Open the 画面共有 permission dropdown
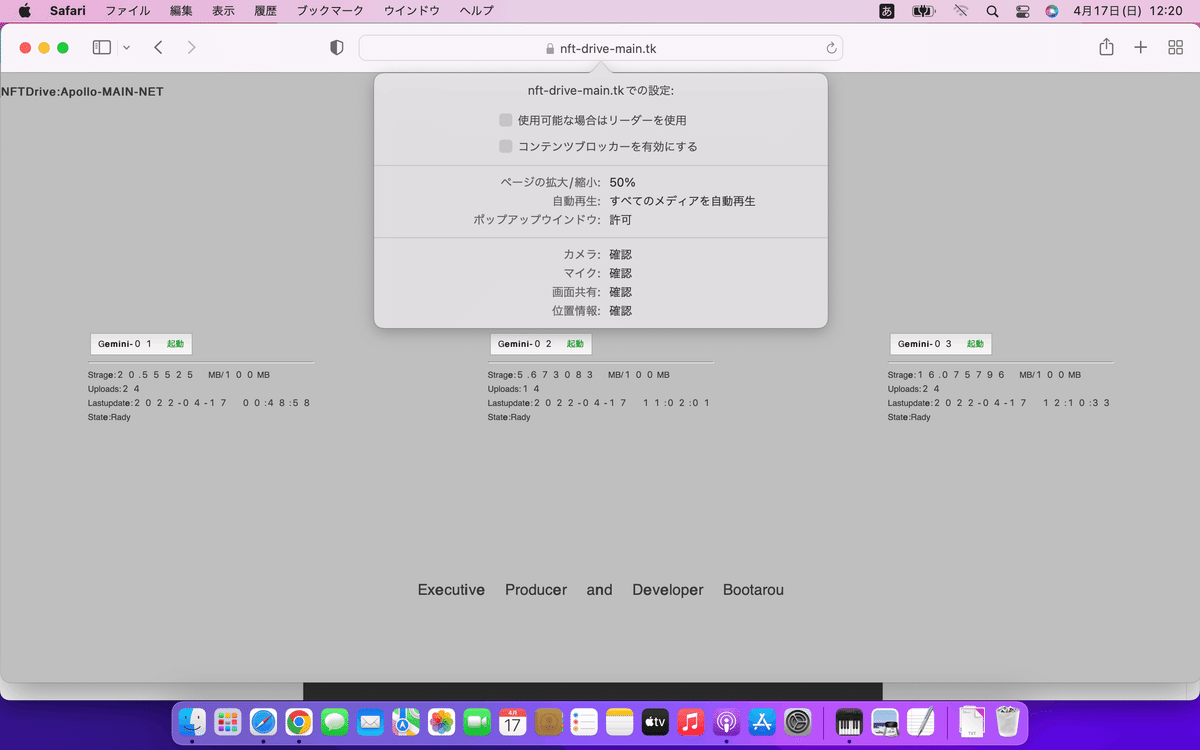Image resolution: width=1200 pixels, height=750 pixels. [x=621, y=292]
